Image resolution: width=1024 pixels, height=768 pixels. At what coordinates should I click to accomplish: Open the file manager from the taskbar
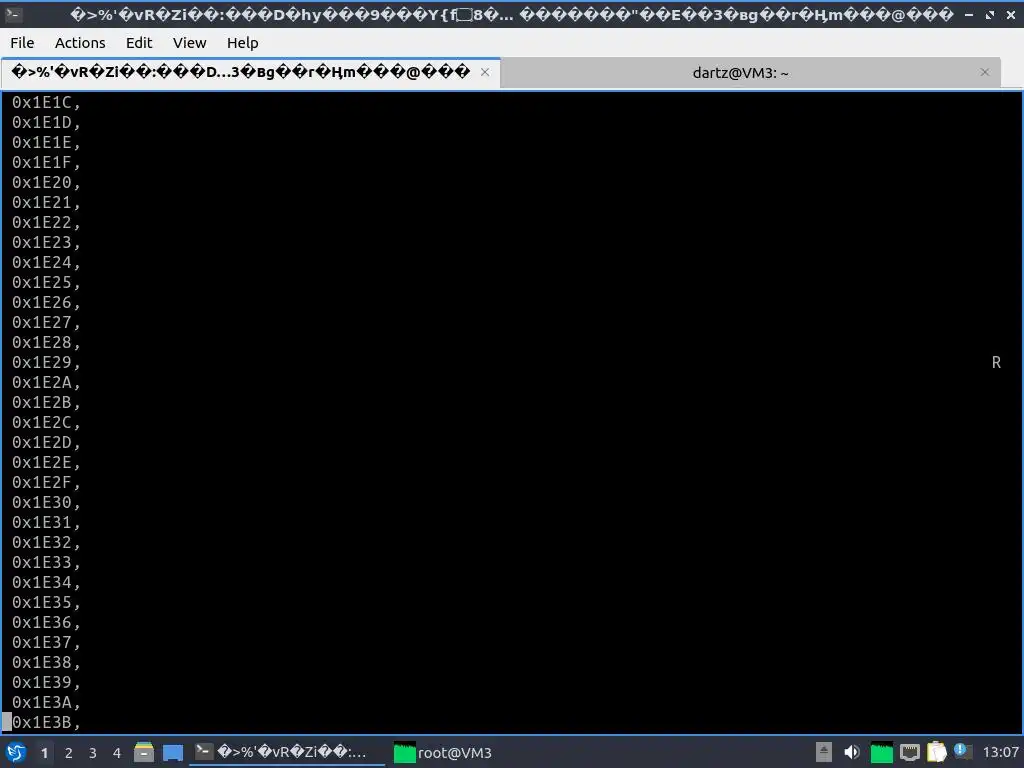pos(144,752)
